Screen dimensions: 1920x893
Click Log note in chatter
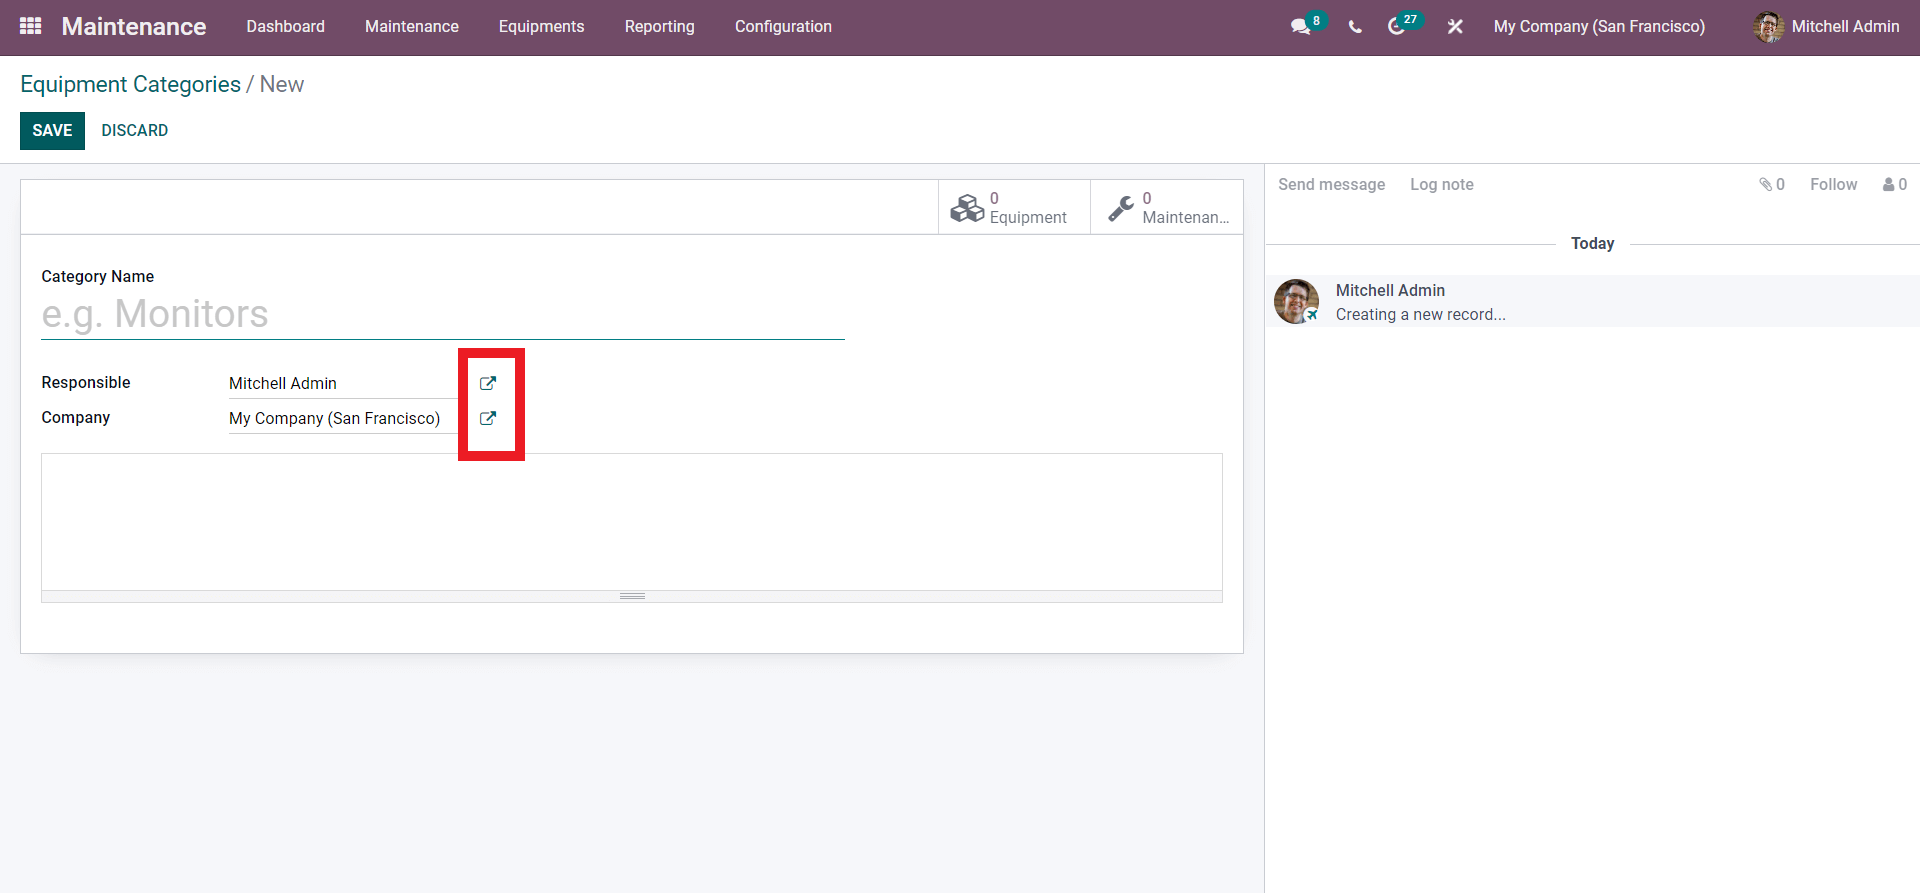(1442, 184)
